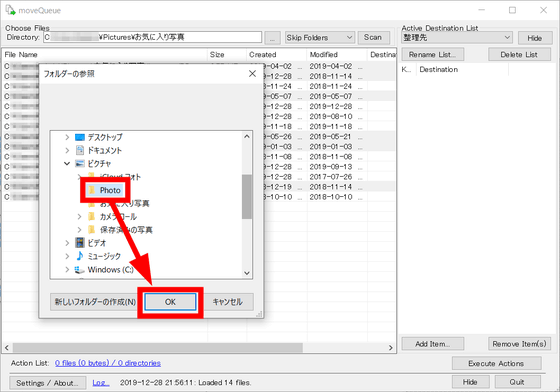Click the browse '...' button beside Directory
This screenshot has height=392, width=560.
(272, 37)
